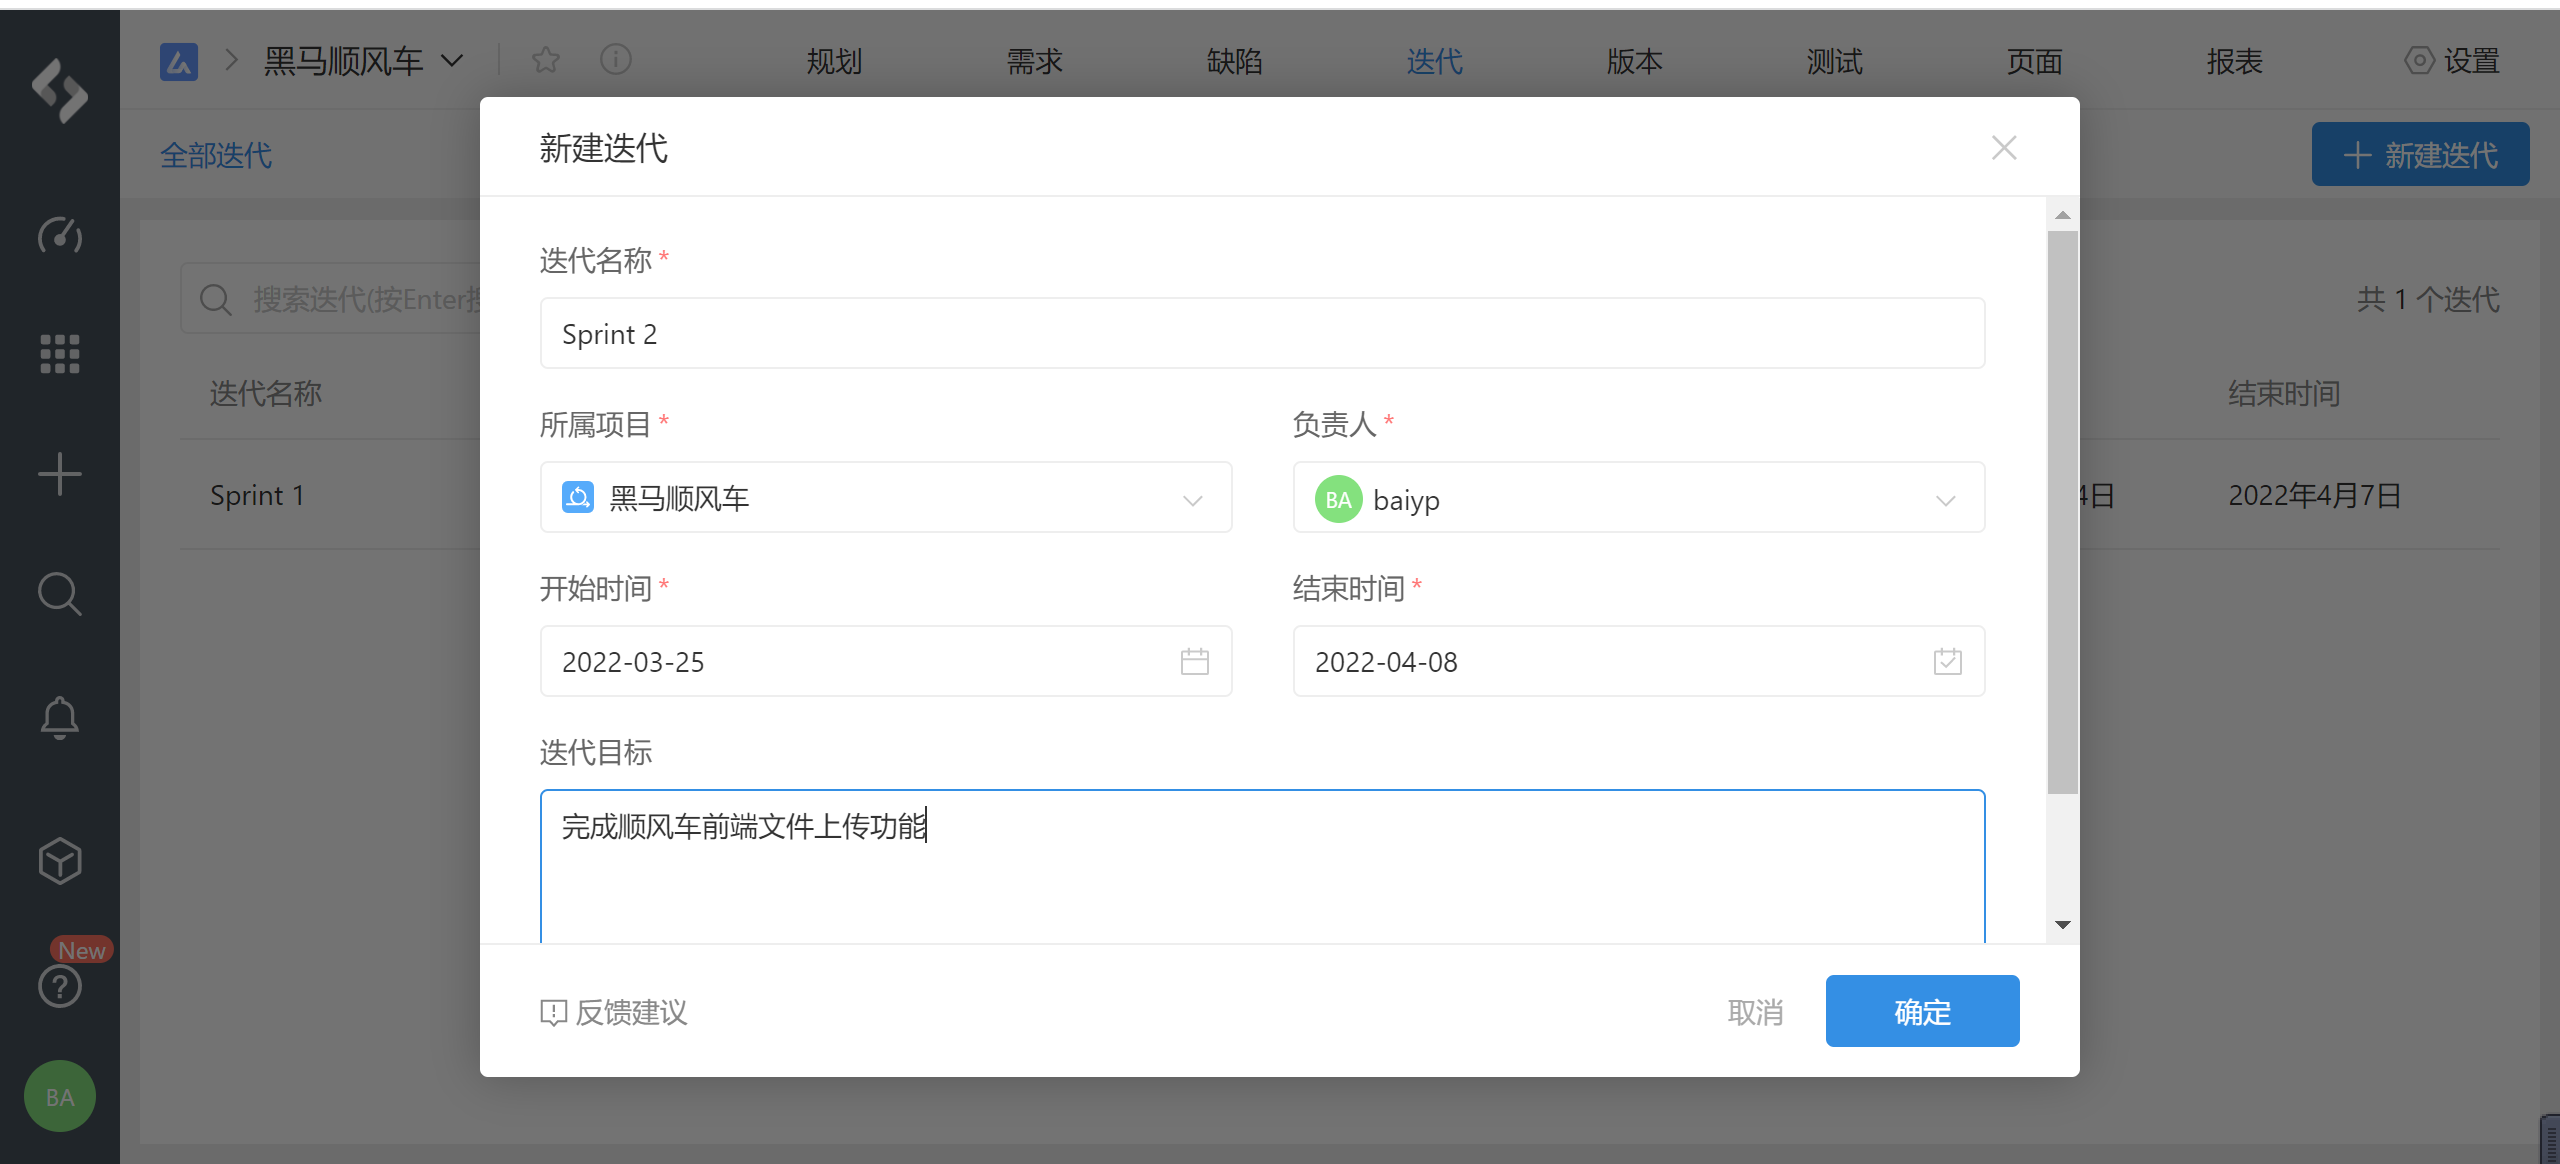The image size is (2560, 1164).
Task: Click the plus create icon in sidebar
Action: click(59, 474)
